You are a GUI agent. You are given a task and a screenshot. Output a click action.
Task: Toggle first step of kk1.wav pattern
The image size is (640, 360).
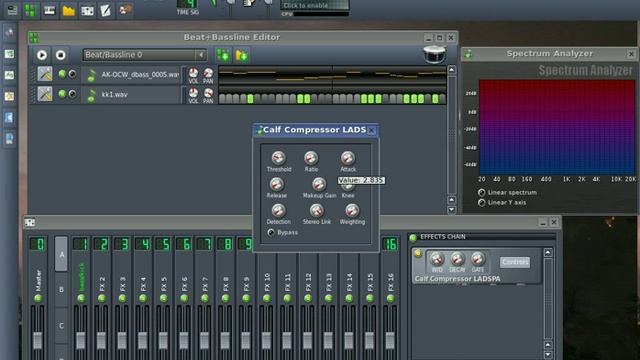click(222, 98)
